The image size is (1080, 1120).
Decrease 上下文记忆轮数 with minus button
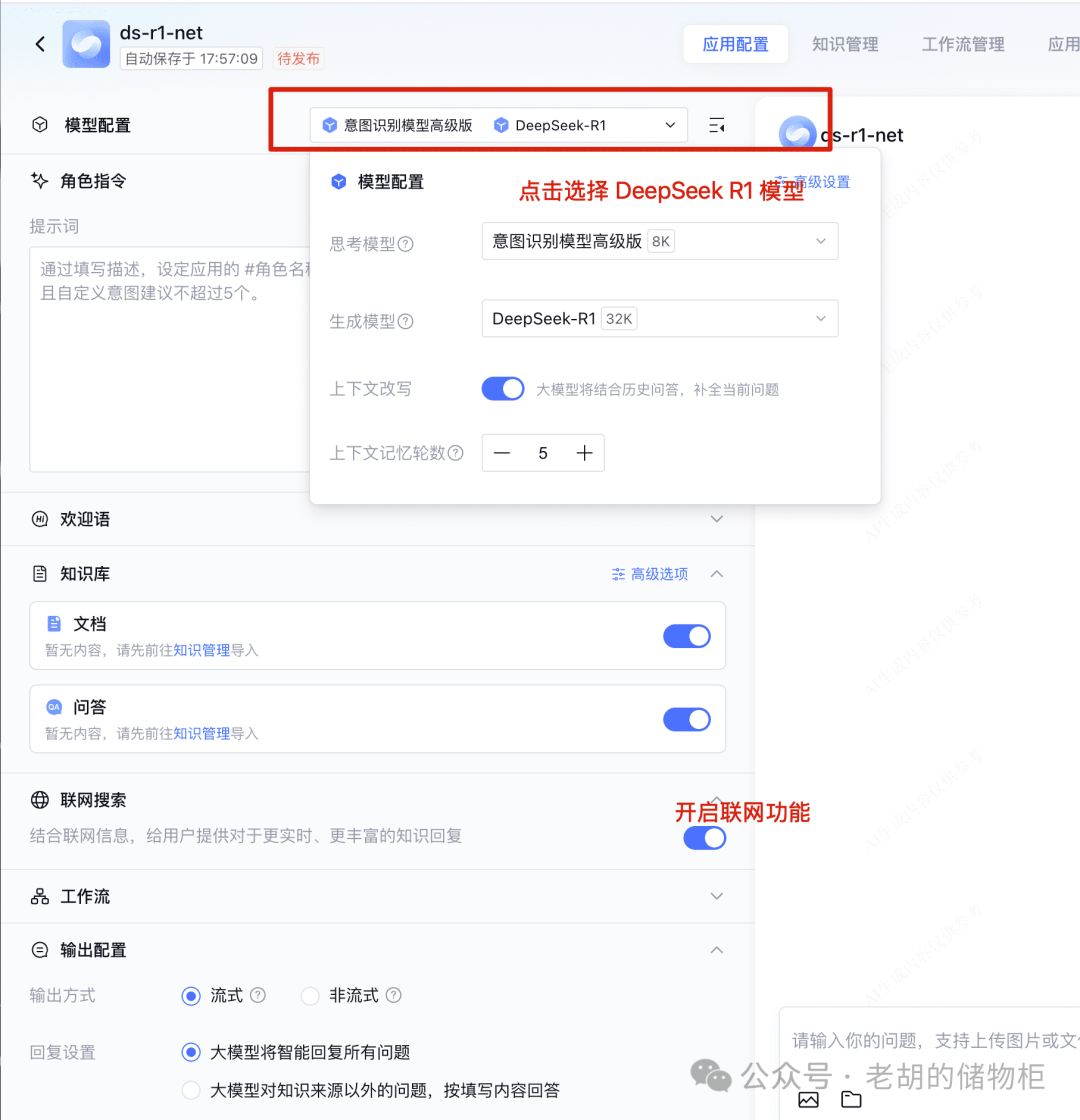click(502, 453)
